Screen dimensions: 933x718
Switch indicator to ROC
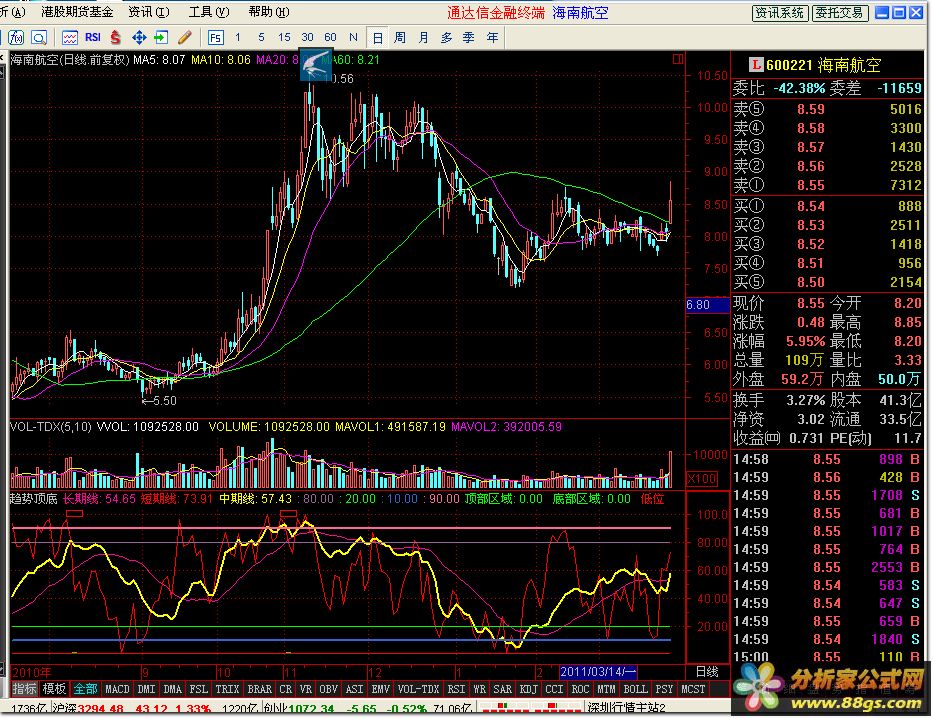580,689
